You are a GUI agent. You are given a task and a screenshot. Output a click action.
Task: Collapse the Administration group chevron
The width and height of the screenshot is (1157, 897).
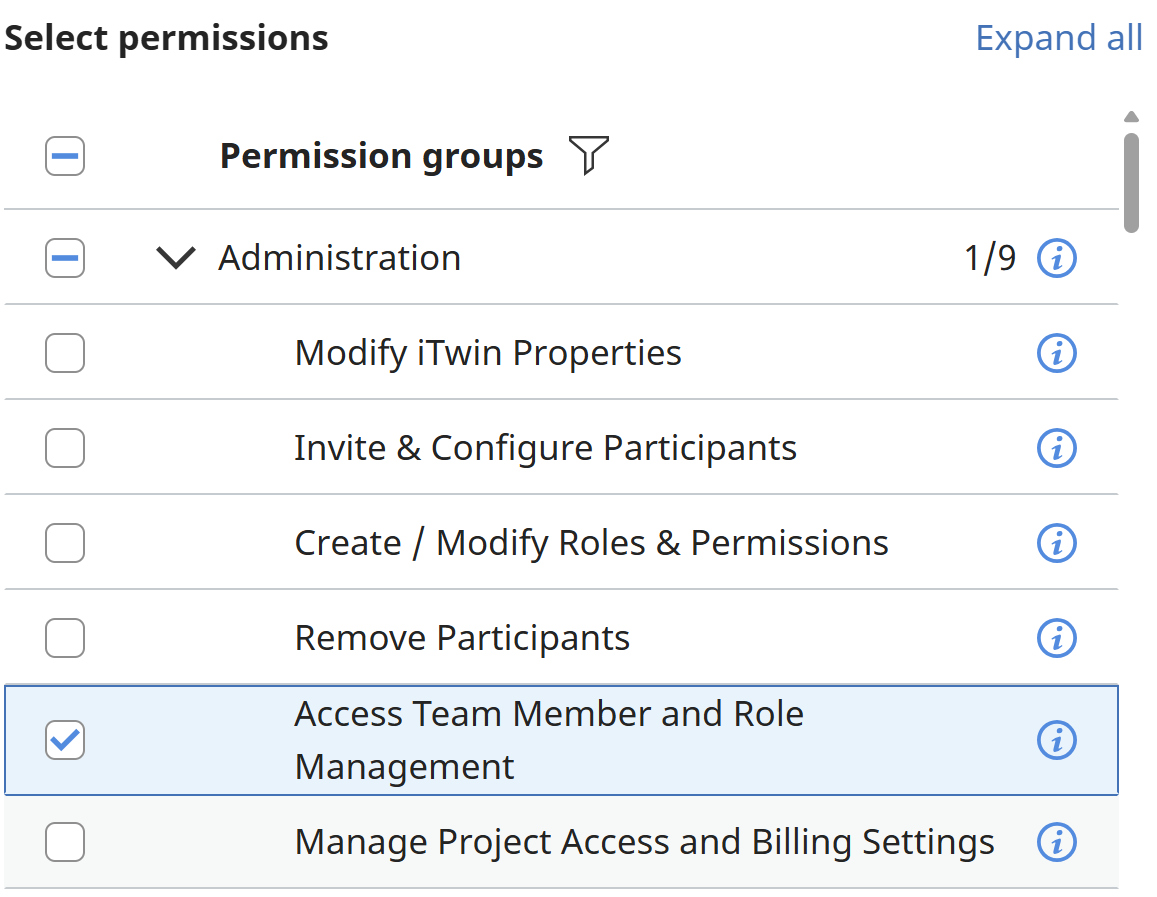point(176,259)
